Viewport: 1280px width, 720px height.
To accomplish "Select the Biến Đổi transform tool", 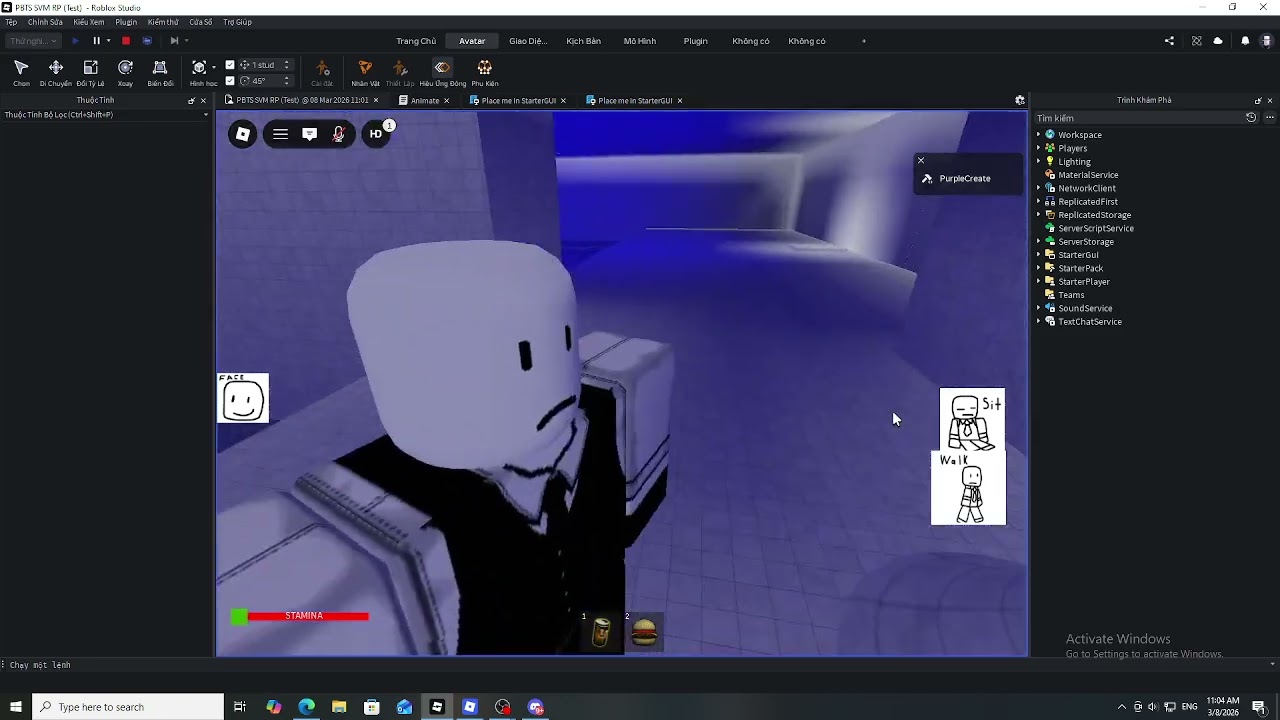I will (160, 73).
